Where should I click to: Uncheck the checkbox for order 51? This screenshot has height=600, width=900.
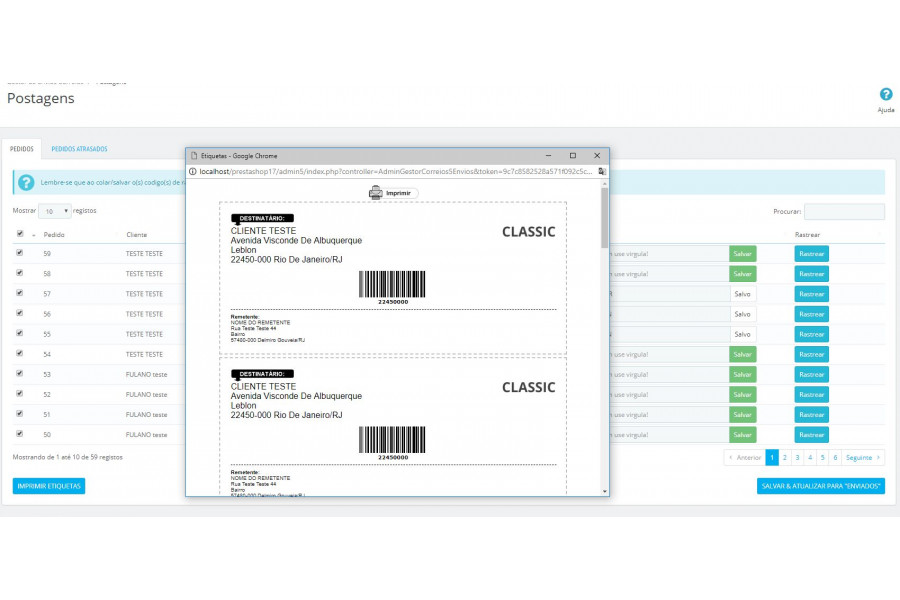[x=20, y=413]
